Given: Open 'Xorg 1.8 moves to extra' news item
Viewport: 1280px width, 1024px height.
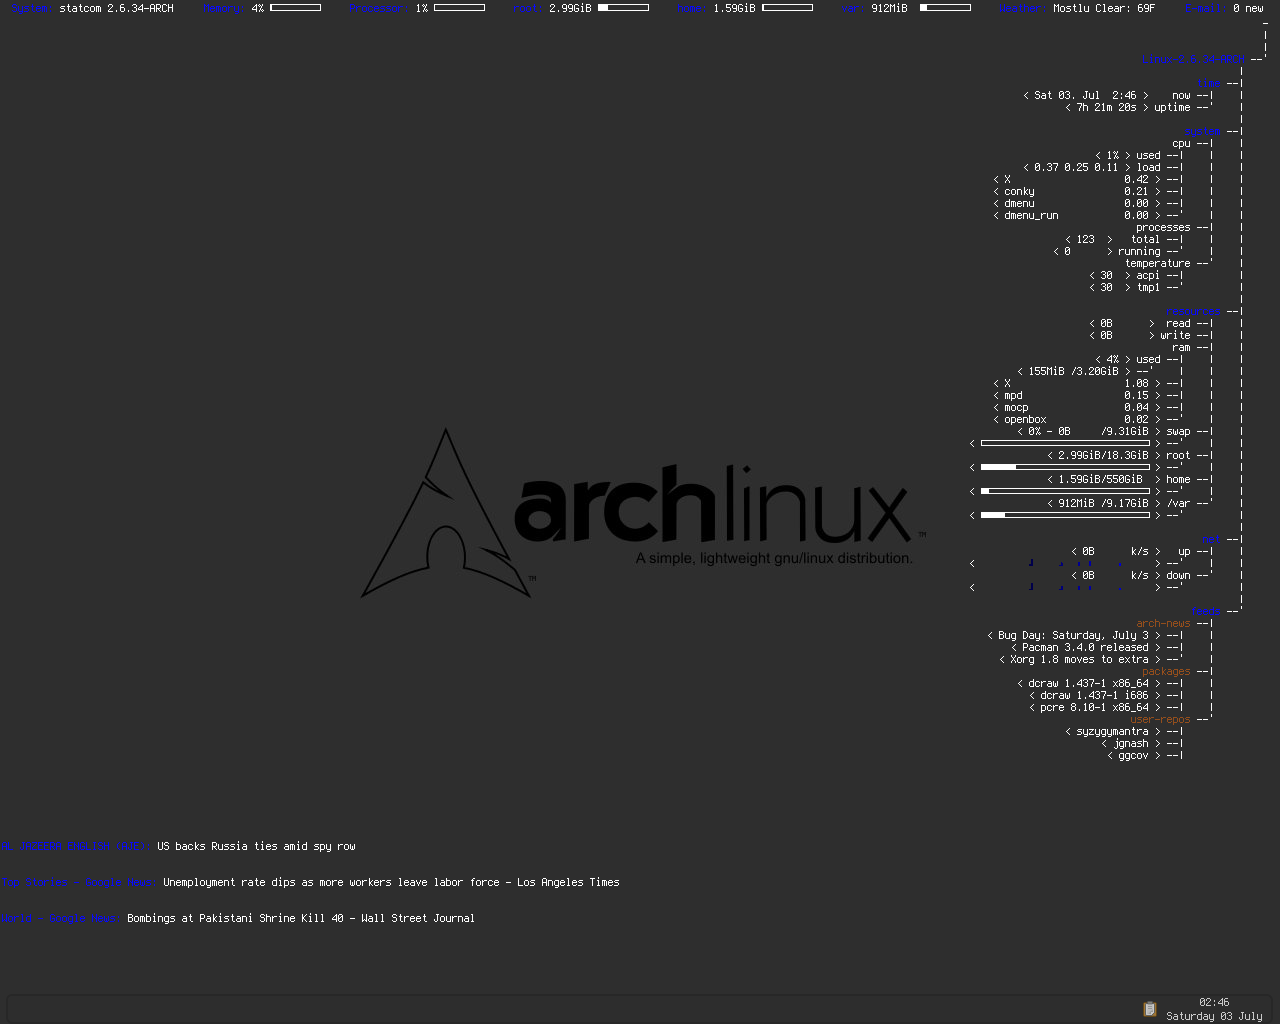Looking at the screenshot, I should pos(1079,660).
